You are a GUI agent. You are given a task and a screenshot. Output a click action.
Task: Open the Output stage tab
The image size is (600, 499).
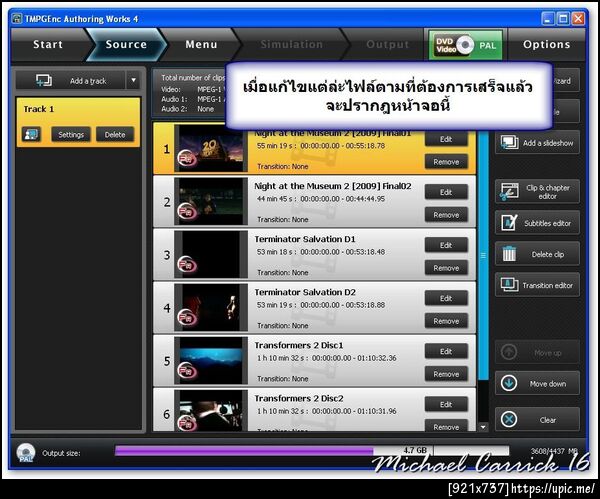[387, 44]
